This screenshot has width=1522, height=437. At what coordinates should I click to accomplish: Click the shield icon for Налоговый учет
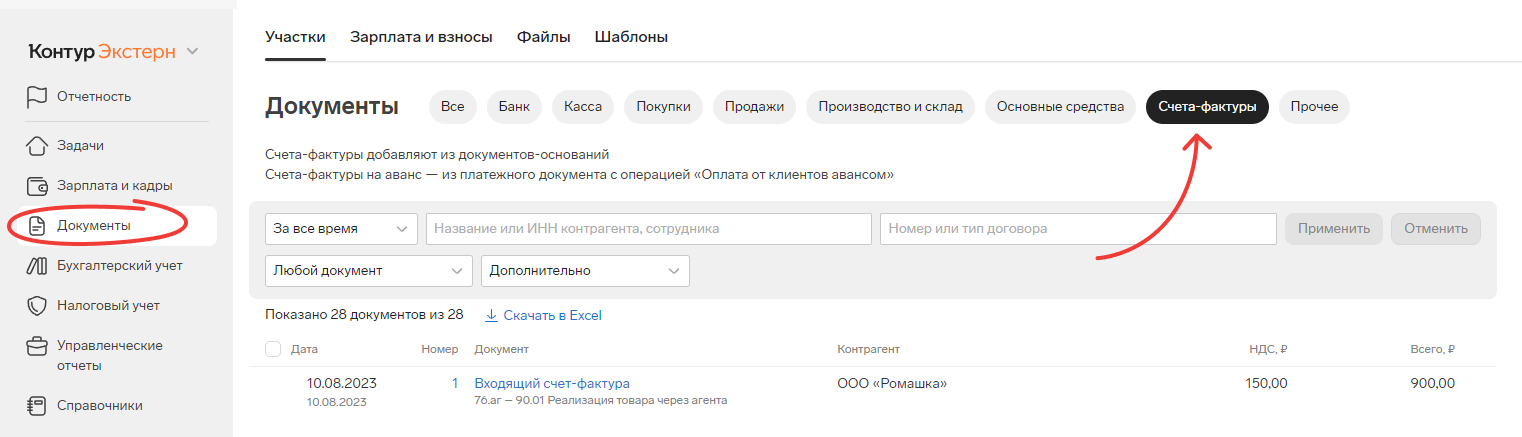tap(37, 306)
